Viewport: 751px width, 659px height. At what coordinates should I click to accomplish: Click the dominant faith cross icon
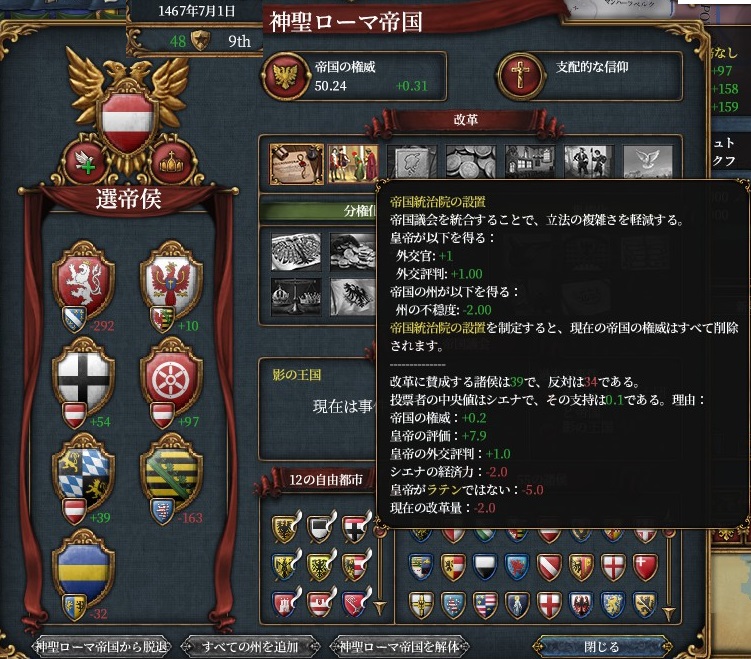(x=521, y=77)
